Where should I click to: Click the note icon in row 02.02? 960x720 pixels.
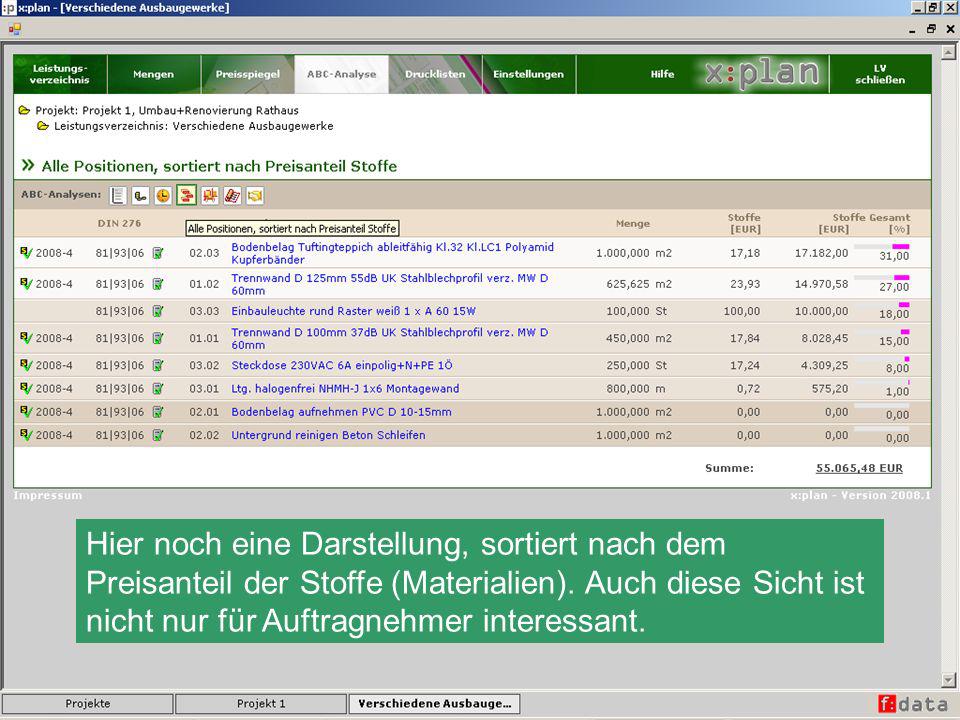click(x=158, y=435)
